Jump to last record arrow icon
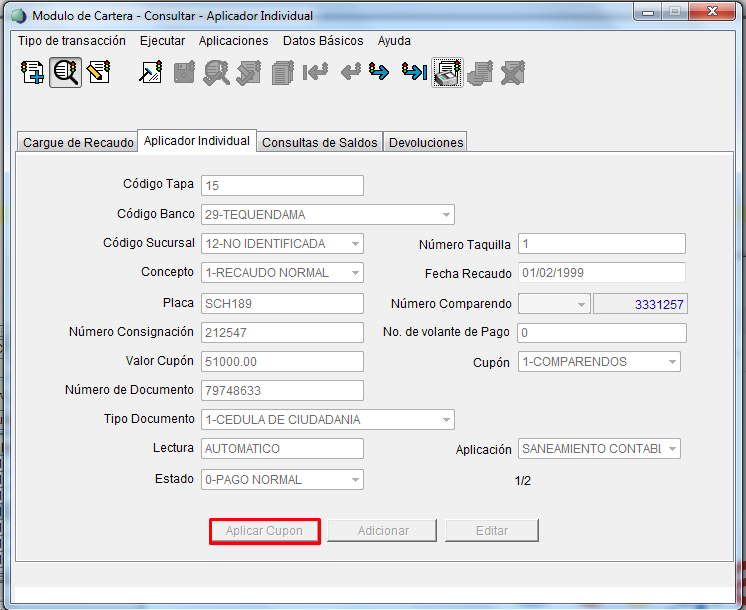The height and width of the screenshot is (610, 746). (414, 72)
